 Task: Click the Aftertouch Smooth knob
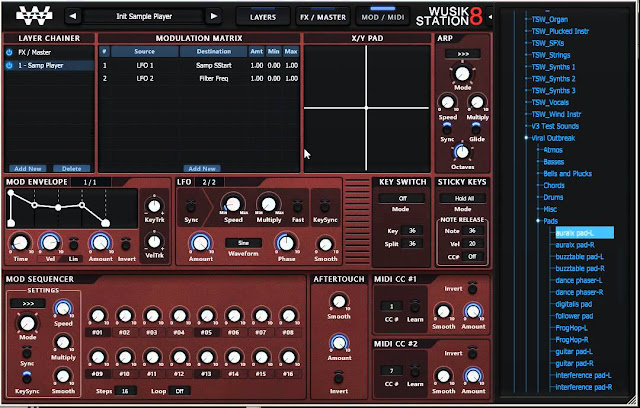[339, 302]
